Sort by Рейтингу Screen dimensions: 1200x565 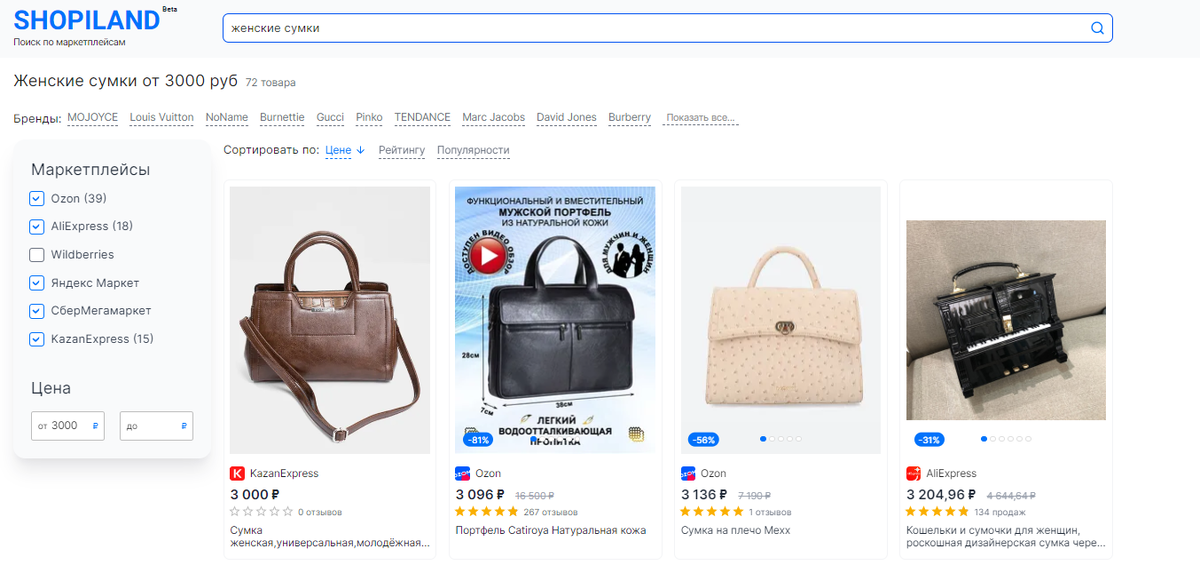[x=402, y=150]
